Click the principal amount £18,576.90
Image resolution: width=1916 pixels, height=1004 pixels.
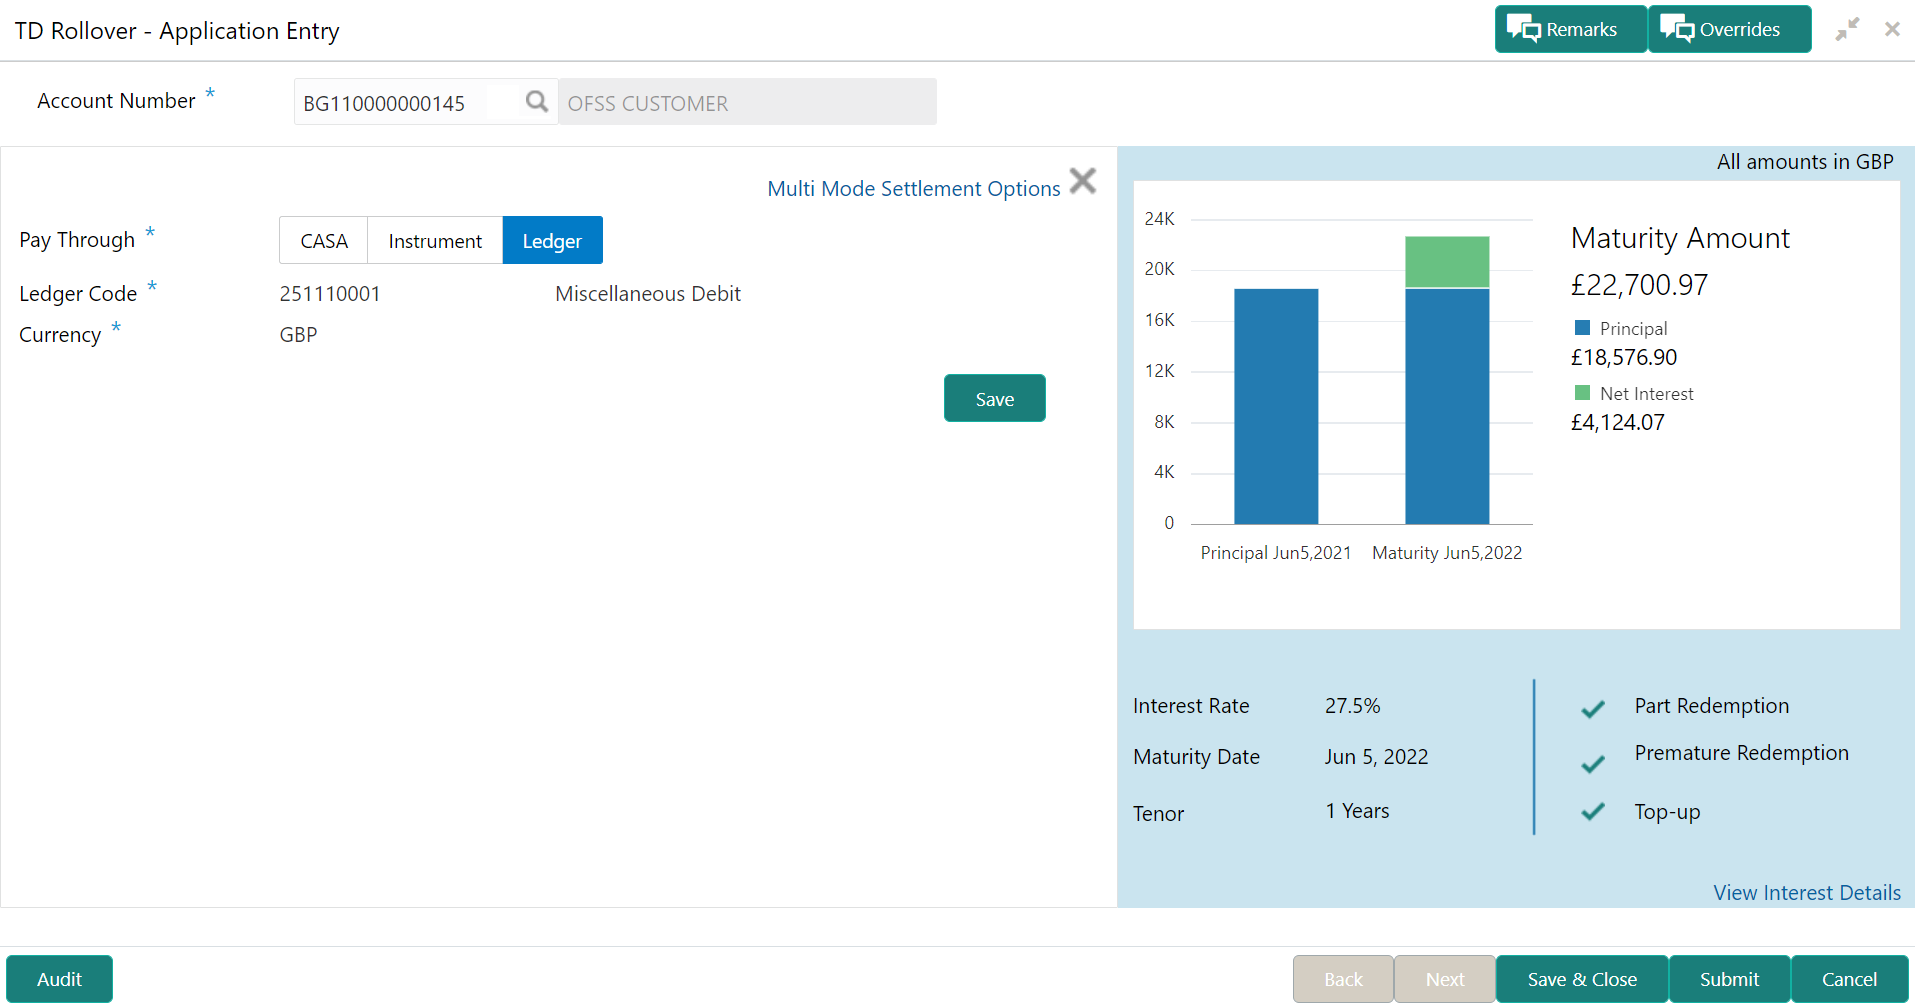tap(1624, 357)
